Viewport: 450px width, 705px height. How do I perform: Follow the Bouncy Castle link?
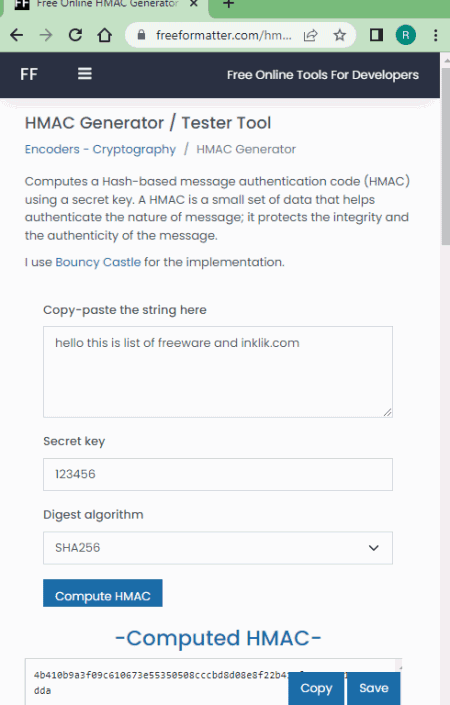point(98,262)
